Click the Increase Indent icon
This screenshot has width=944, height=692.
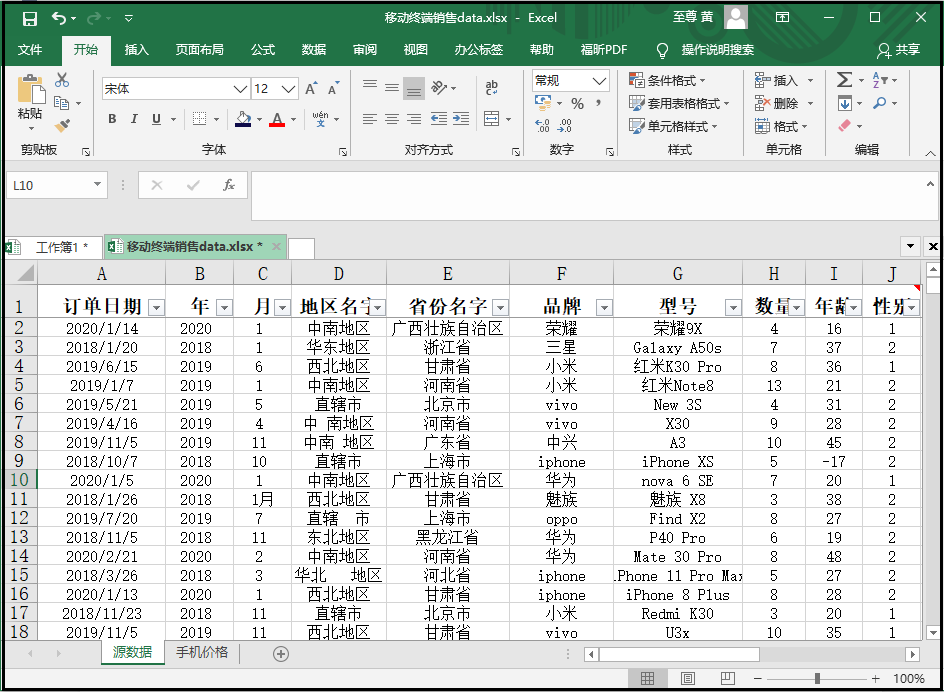pos(461,119)
